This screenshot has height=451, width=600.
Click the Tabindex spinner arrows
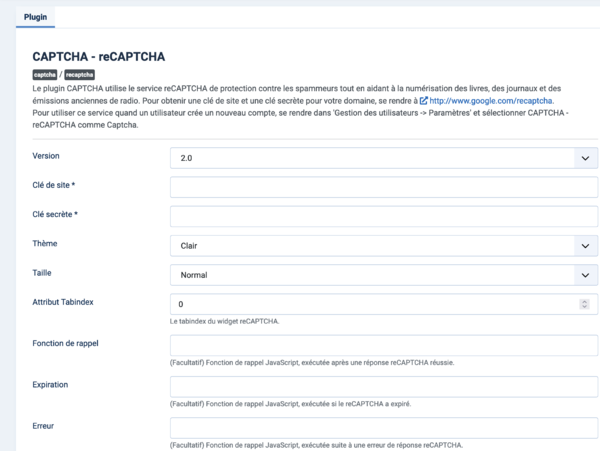click(x=584, y=304)
